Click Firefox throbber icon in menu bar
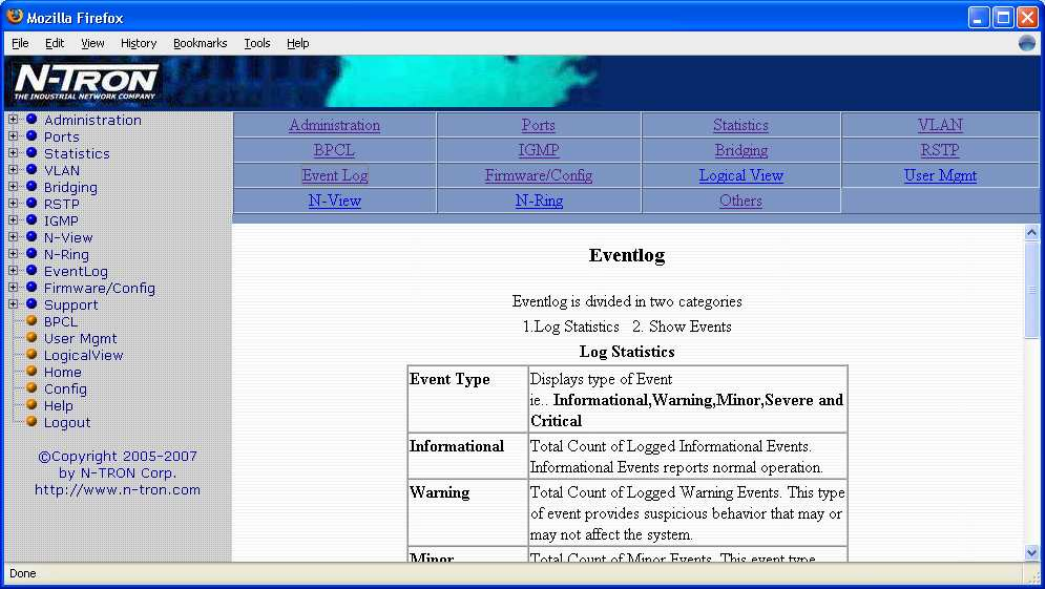Screen dimensions: 1045x589 click(x=1027, y=43)
